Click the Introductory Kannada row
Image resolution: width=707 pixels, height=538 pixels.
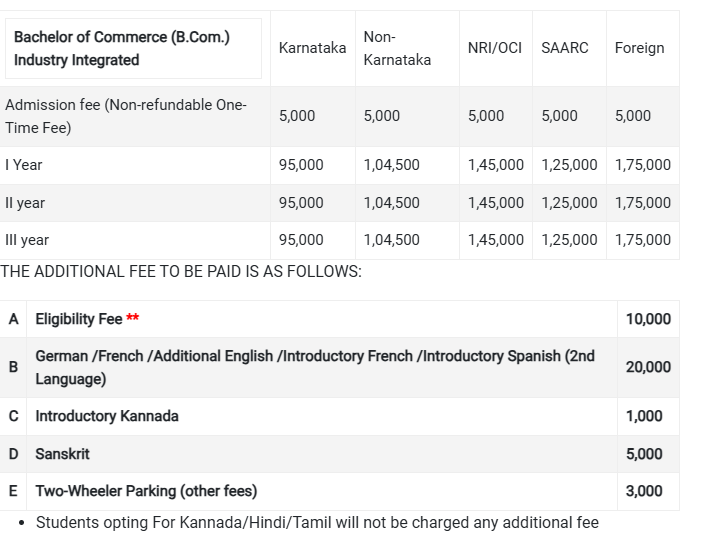[x=340, y=416]
